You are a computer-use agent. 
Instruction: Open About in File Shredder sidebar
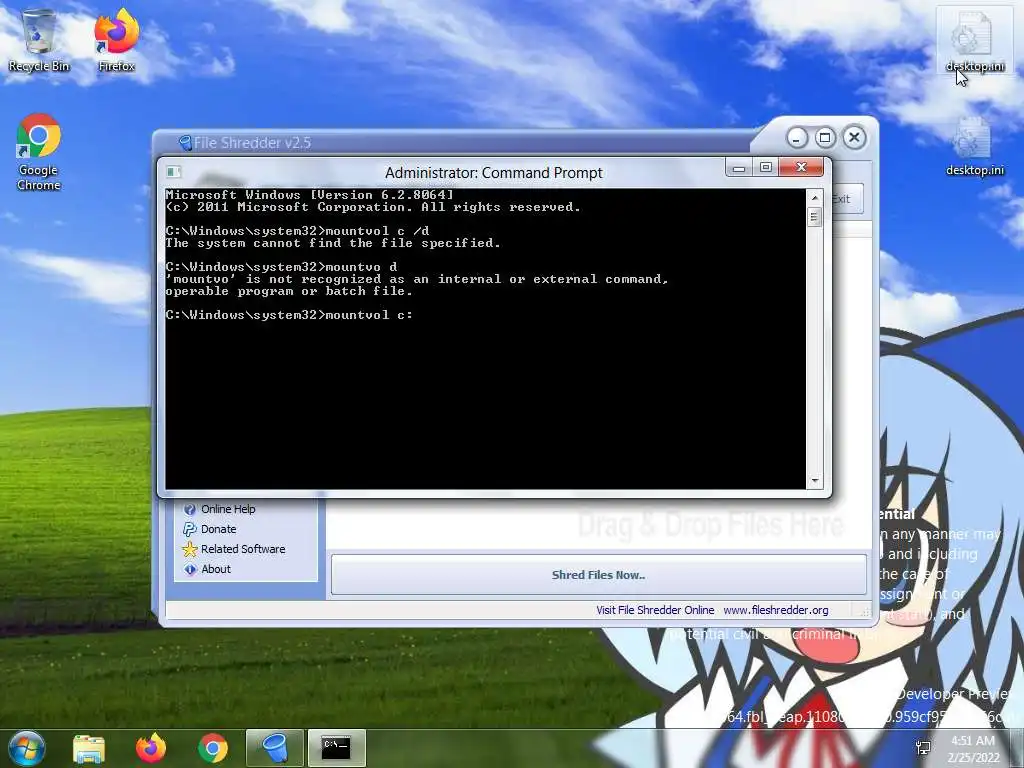coord(216,569)
